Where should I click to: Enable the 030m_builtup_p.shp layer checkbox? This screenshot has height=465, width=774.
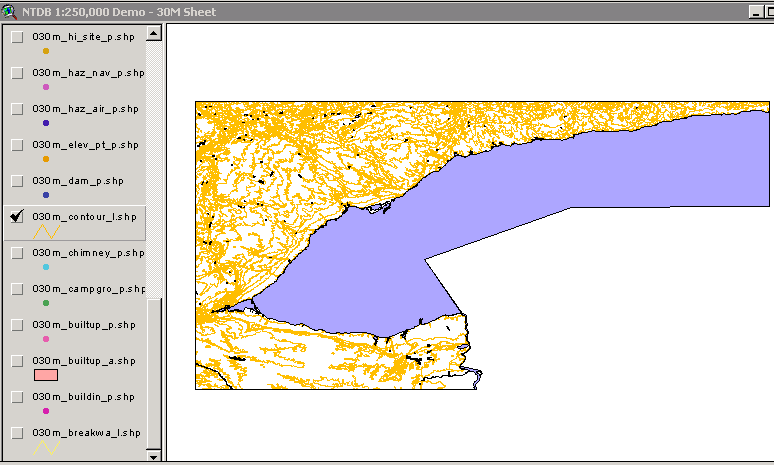tap(17, 325)
